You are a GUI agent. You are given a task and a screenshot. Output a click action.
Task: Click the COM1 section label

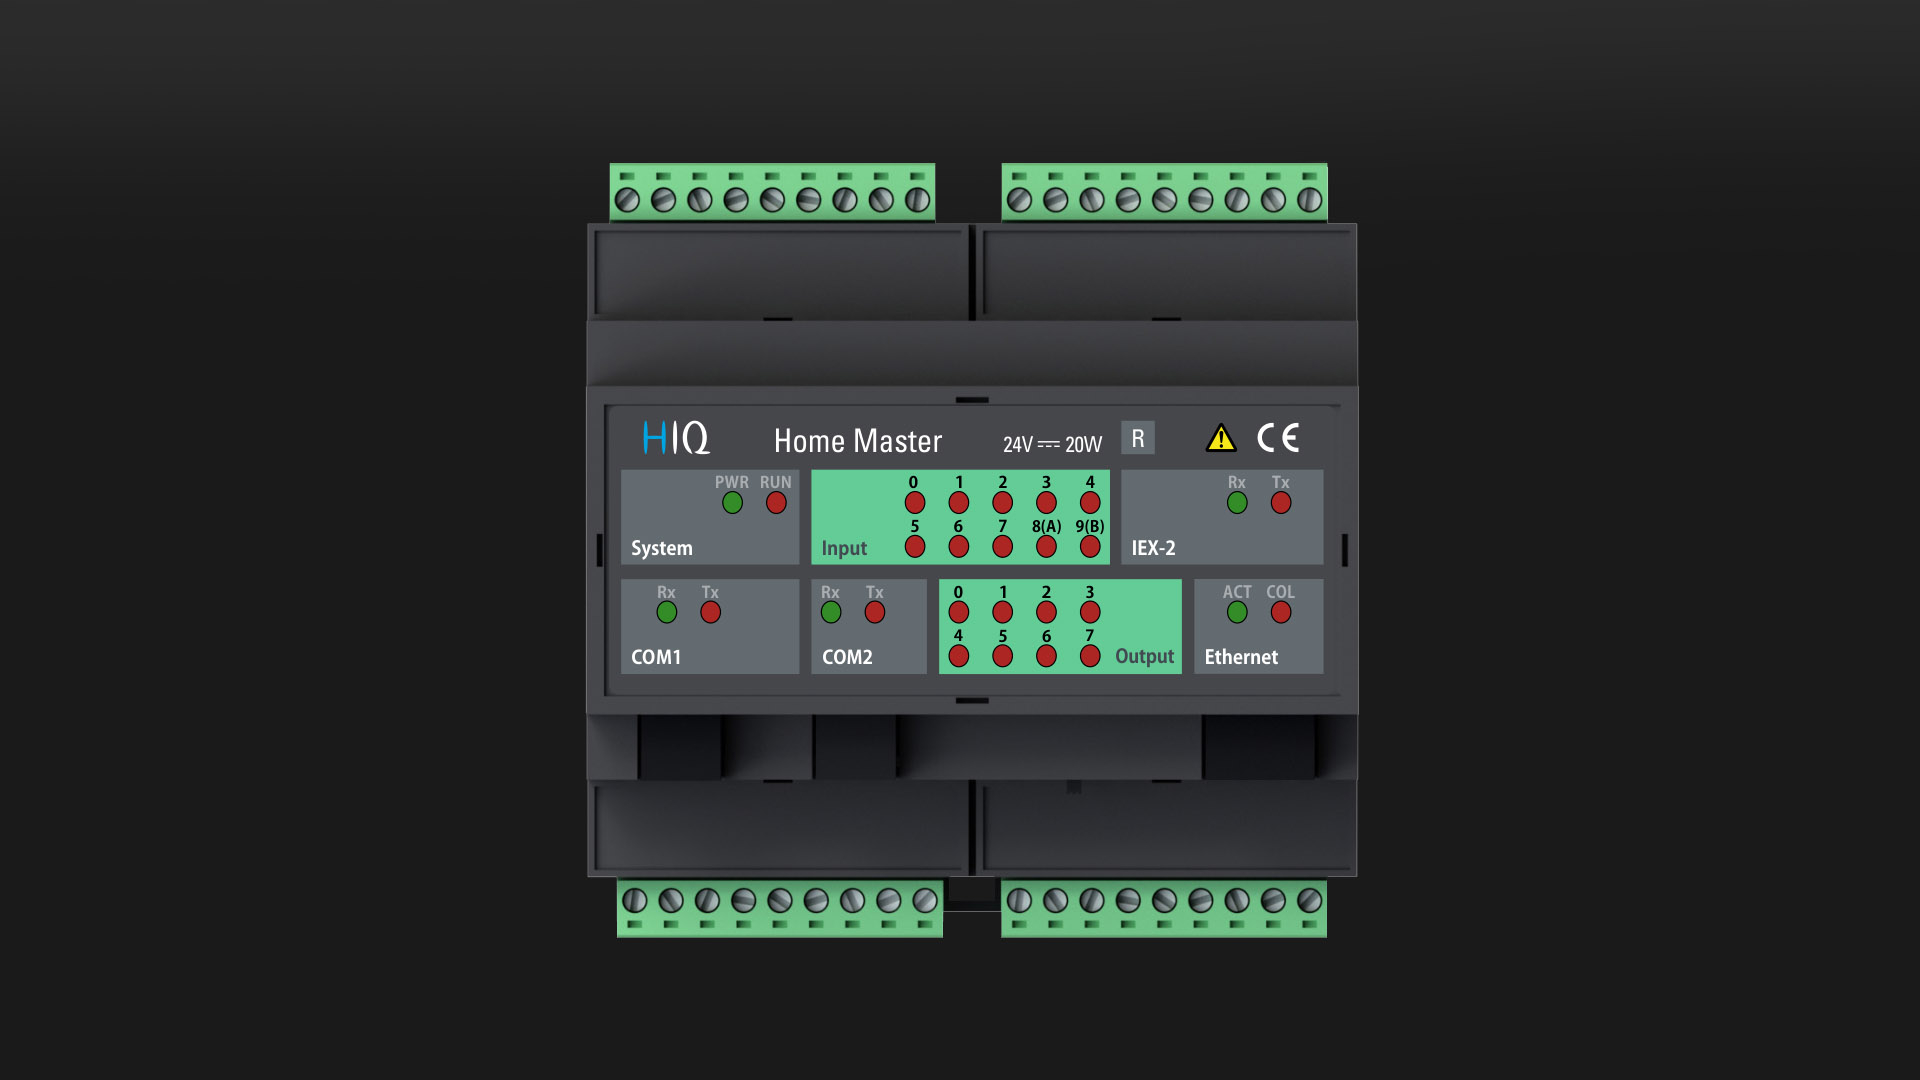tap(656, 657)
